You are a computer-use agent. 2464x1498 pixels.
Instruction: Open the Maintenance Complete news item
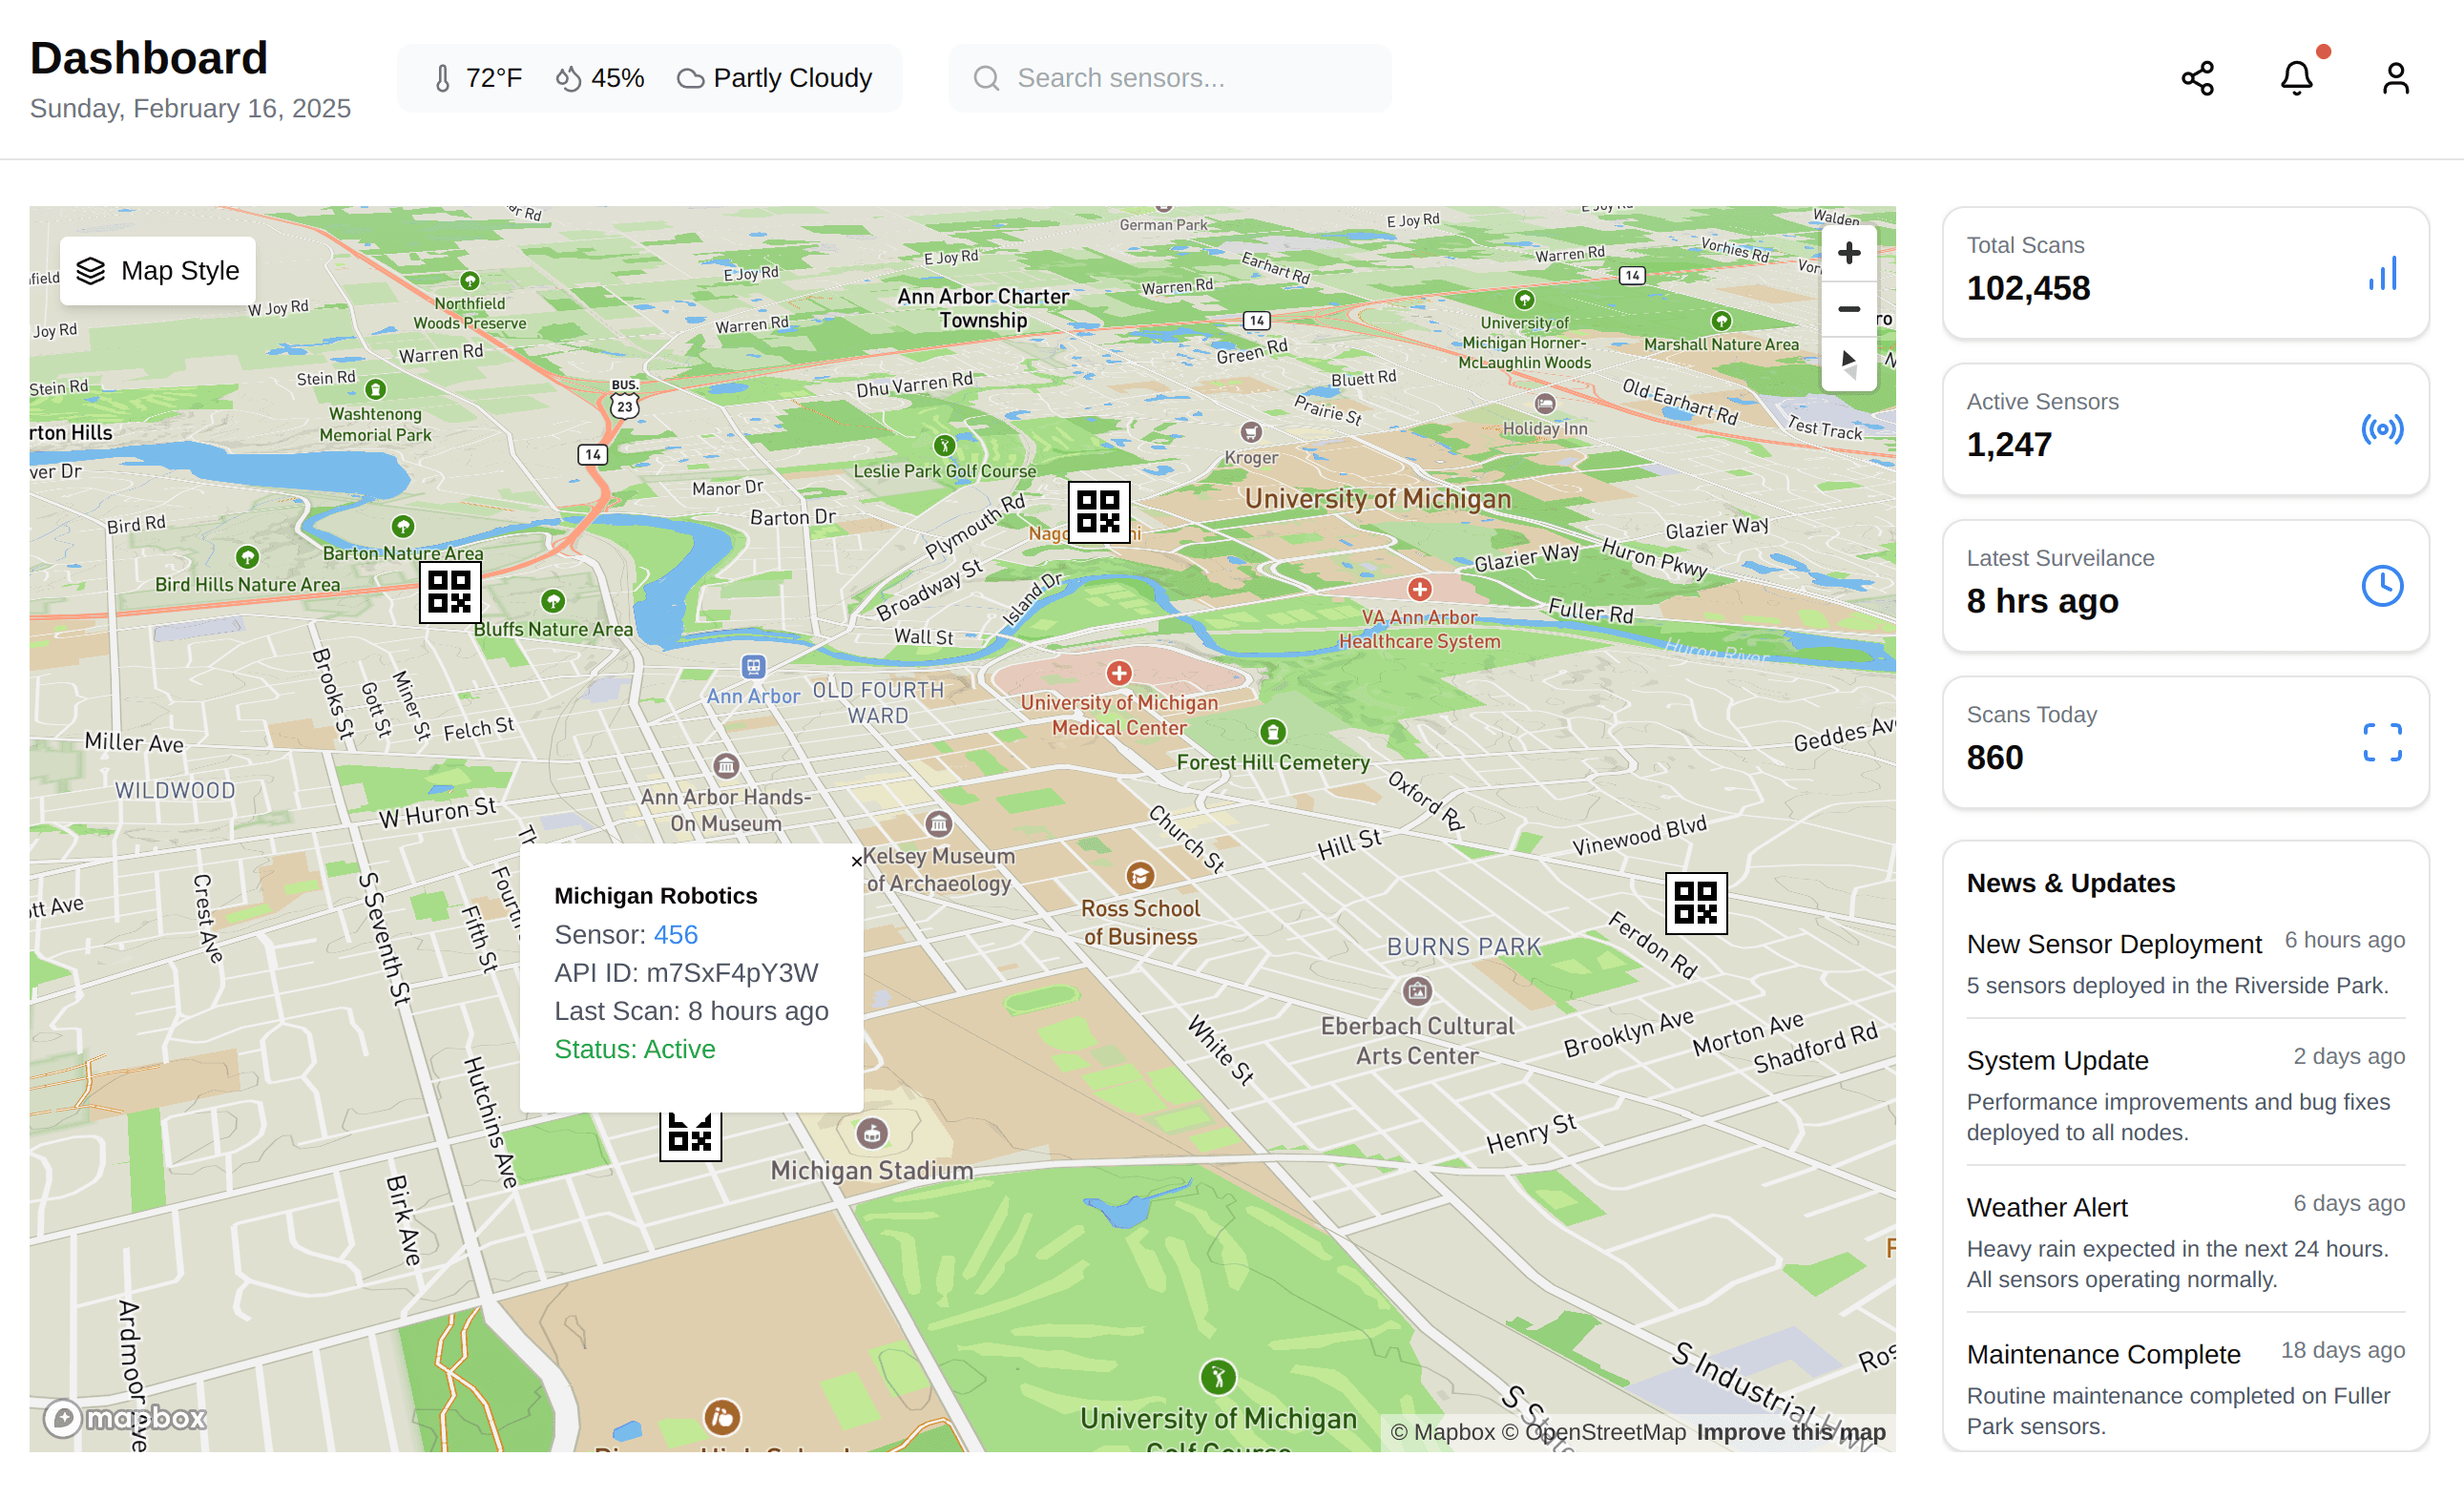pos(2185,1388)
